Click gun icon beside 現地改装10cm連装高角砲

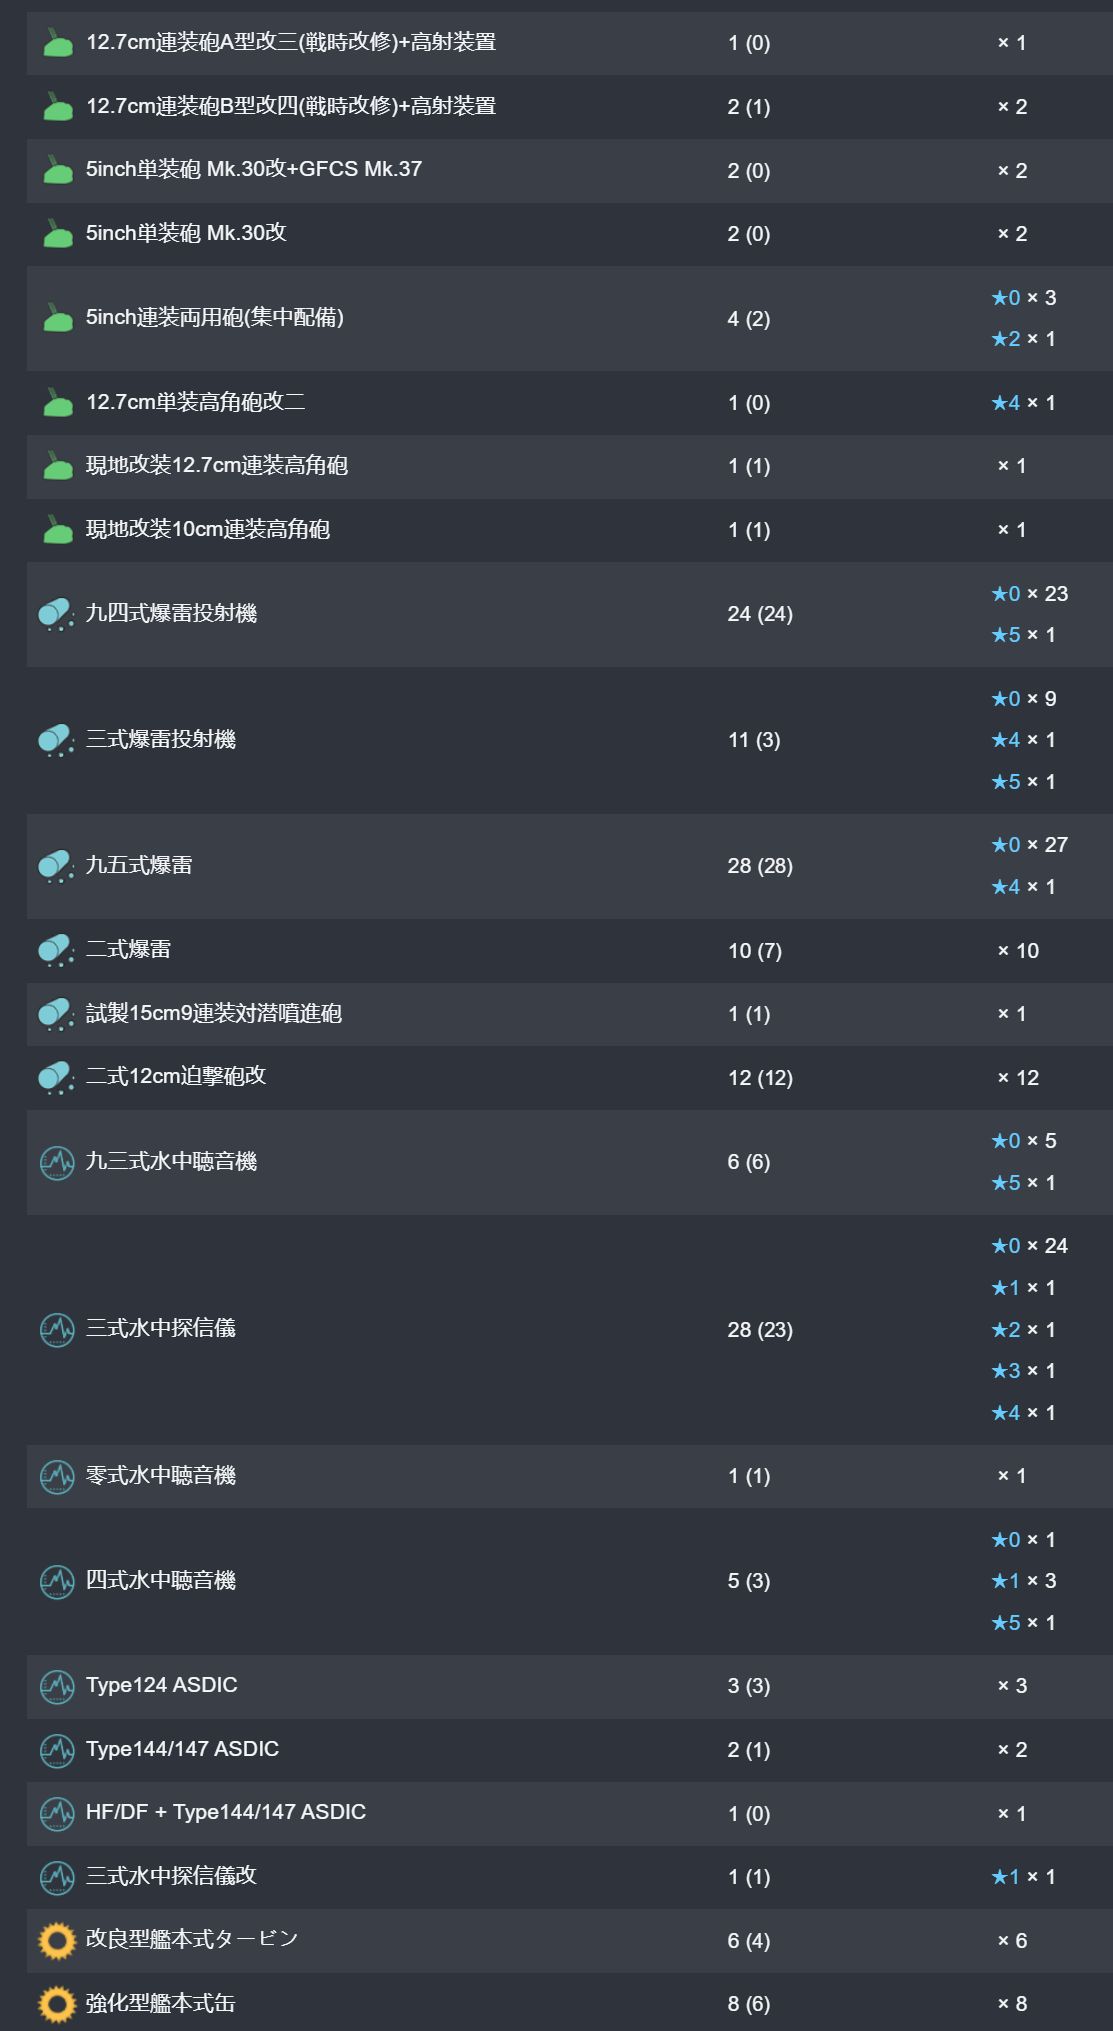[x=58, y=530]
